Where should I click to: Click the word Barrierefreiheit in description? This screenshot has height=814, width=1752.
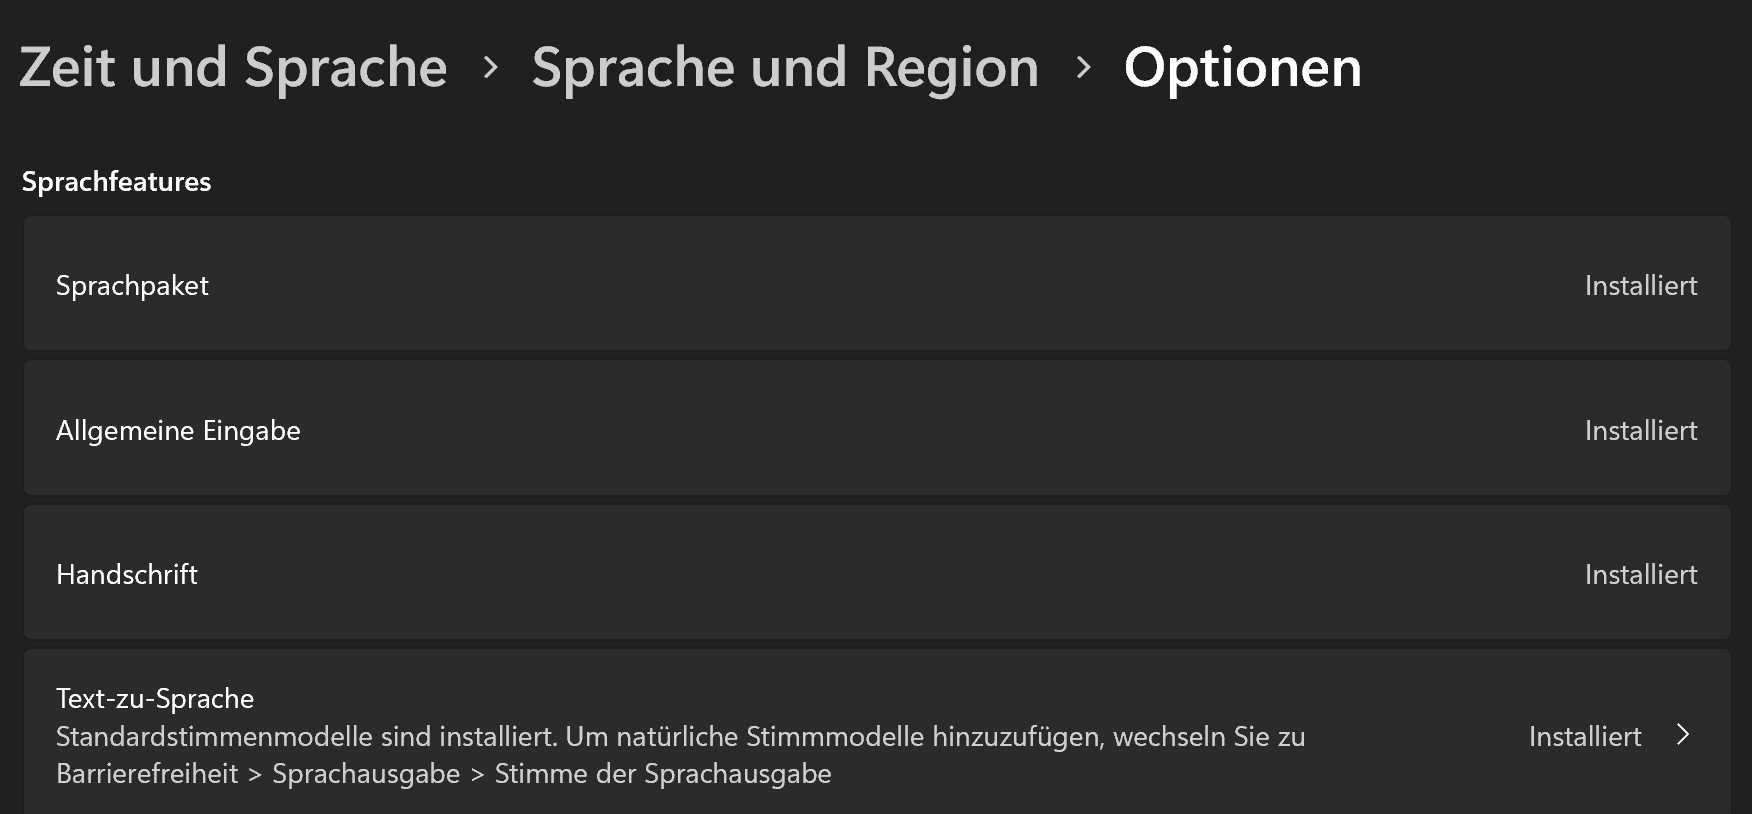(147, 774)
